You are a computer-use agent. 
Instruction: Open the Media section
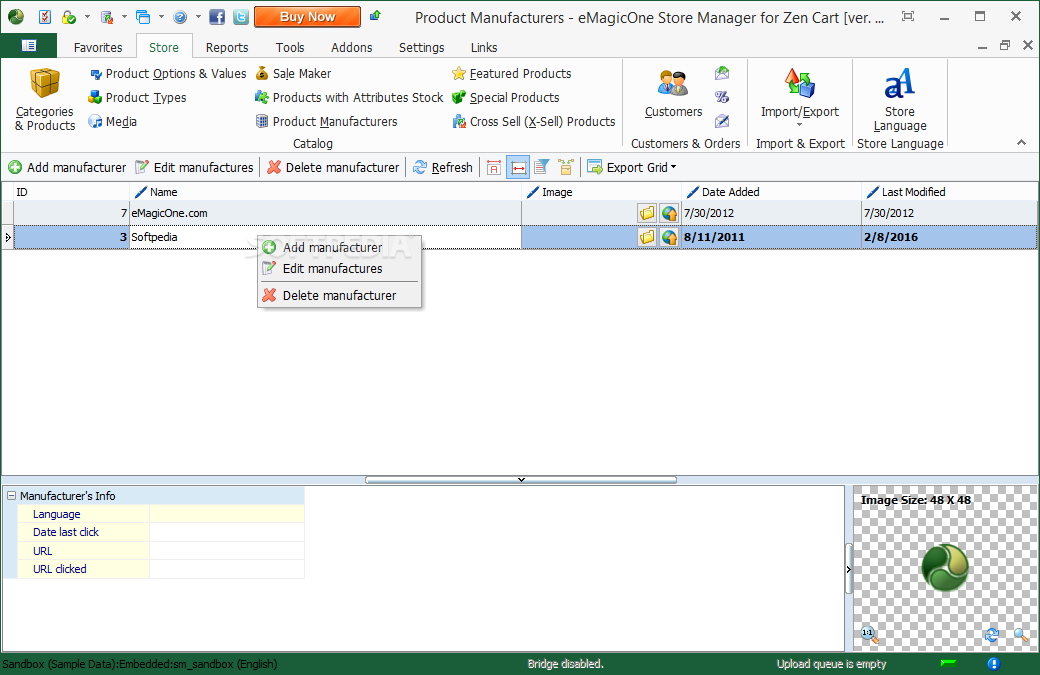(113, 121)
